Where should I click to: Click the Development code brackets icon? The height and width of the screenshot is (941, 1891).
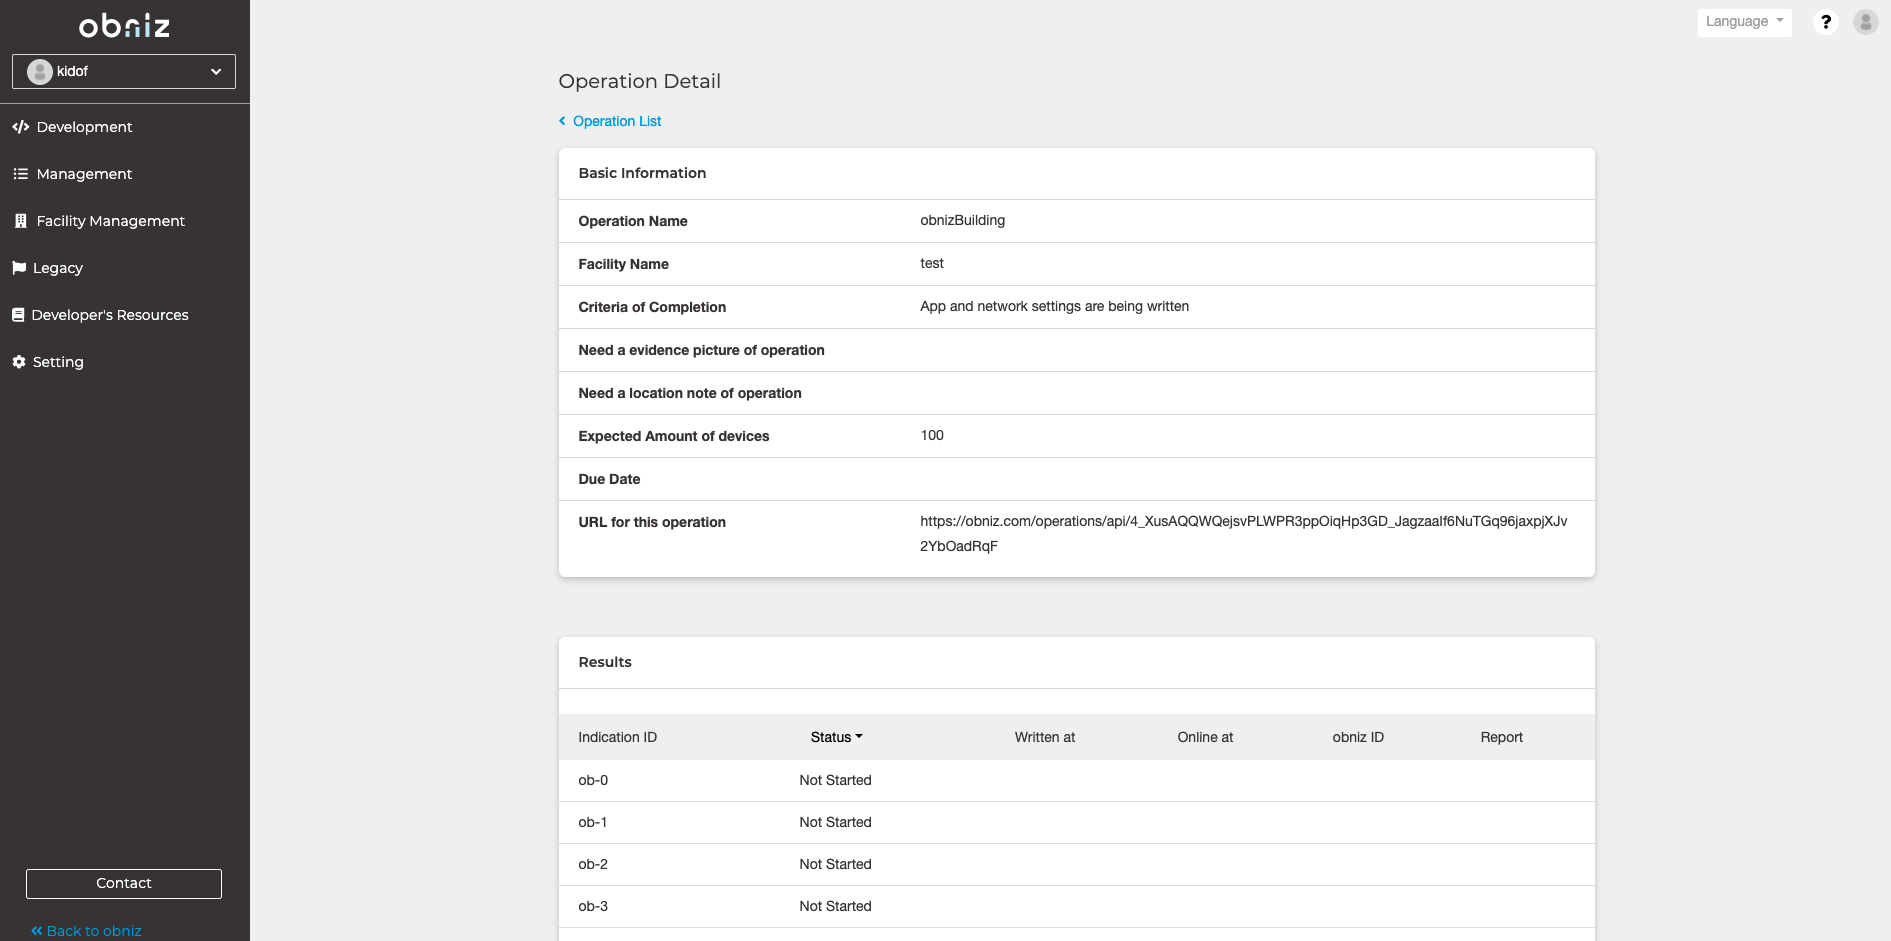[x=20, y=127]
